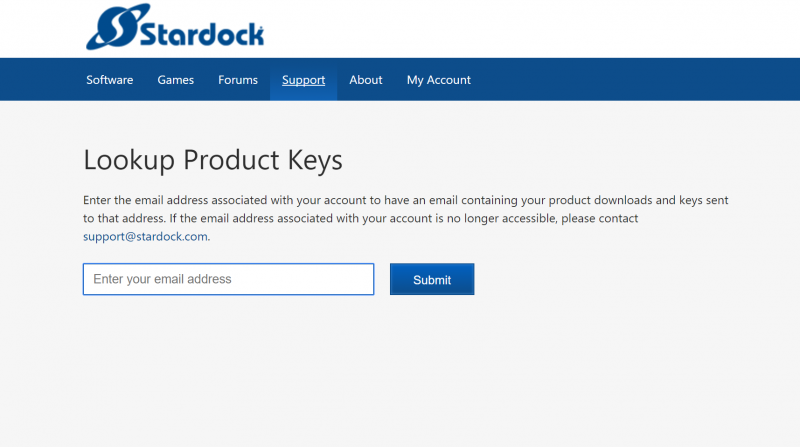The width and height of the screenshot is (800, 447).
Task: Navigate to the About page
Action: [x=366, y=80]
